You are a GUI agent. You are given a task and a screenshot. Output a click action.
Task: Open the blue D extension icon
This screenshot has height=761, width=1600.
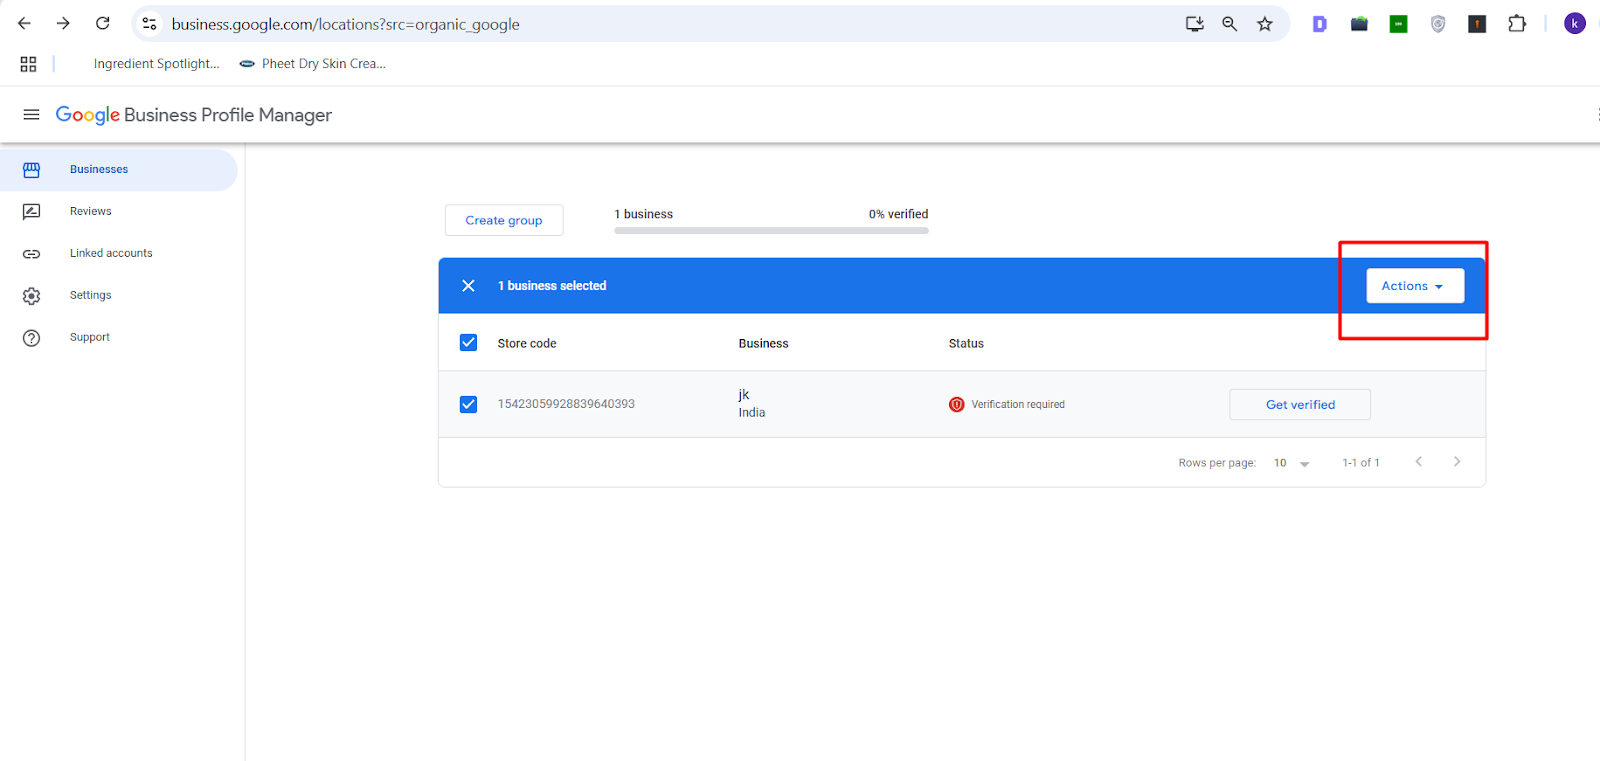click(1320, 24)
